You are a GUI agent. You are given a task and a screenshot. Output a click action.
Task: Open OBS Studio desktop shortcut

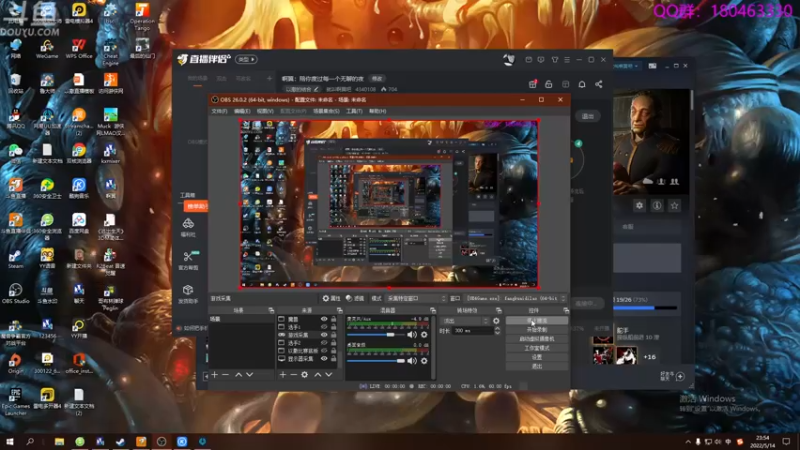click(x=15, y=293)
